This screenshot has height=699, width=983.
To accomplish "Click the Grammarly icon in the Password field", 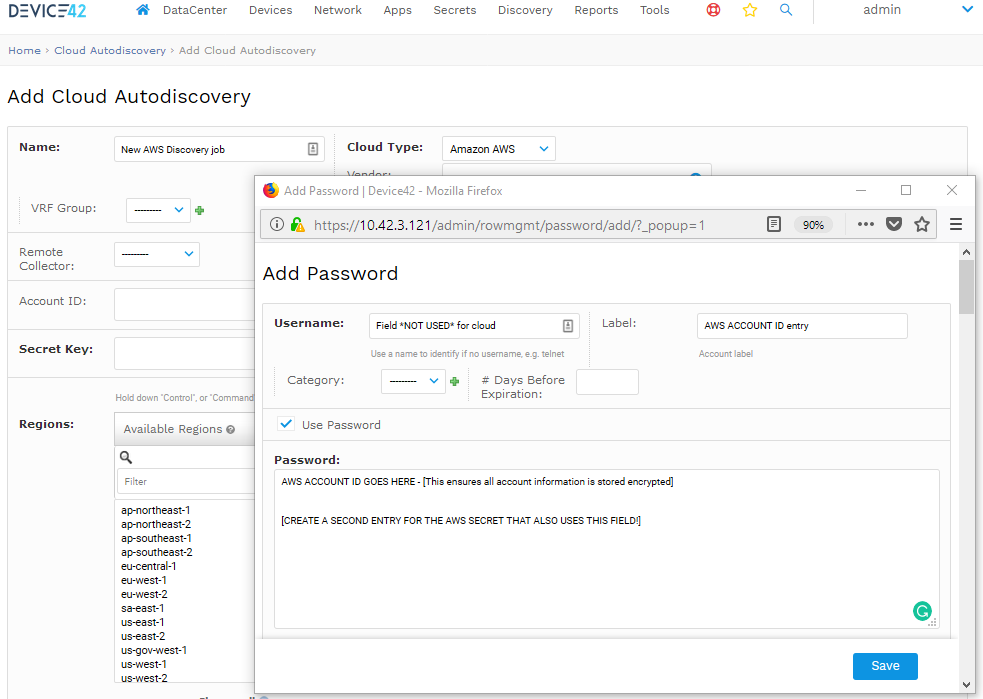I will (921, 610).
